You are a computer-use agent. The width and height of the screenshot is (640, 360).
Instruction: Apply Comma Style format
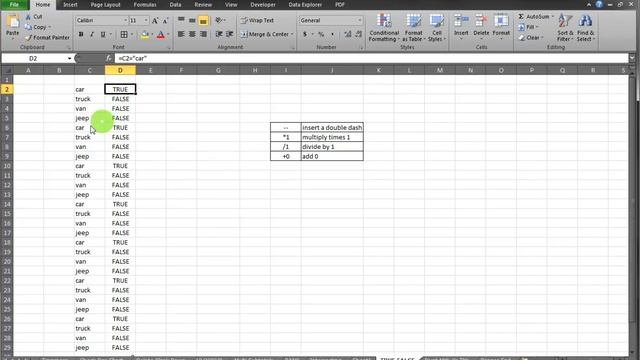(332, 35)
